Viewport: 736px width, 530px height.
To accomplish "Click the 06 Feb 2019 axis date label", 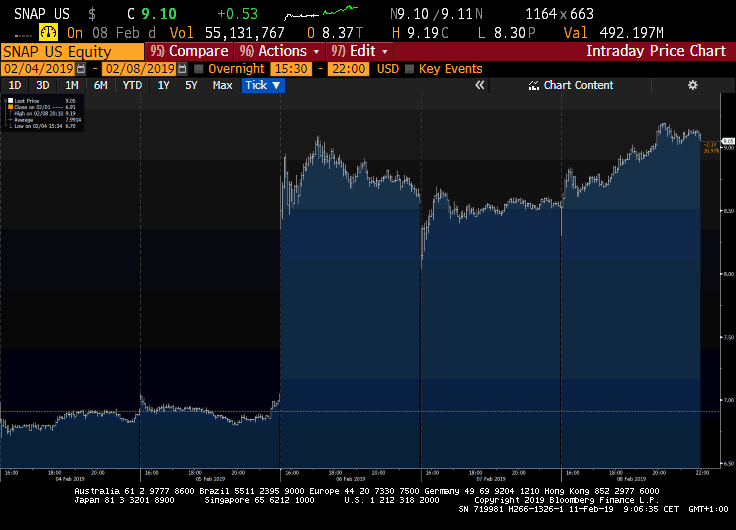I will (351, 479).
